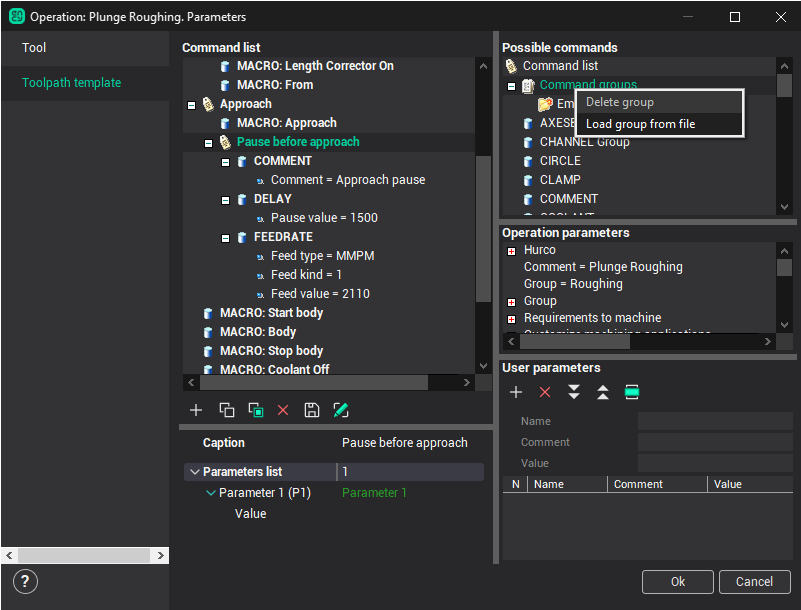
Task: Add a user parameter with the plus icon
Action: (x=516, y=392)
